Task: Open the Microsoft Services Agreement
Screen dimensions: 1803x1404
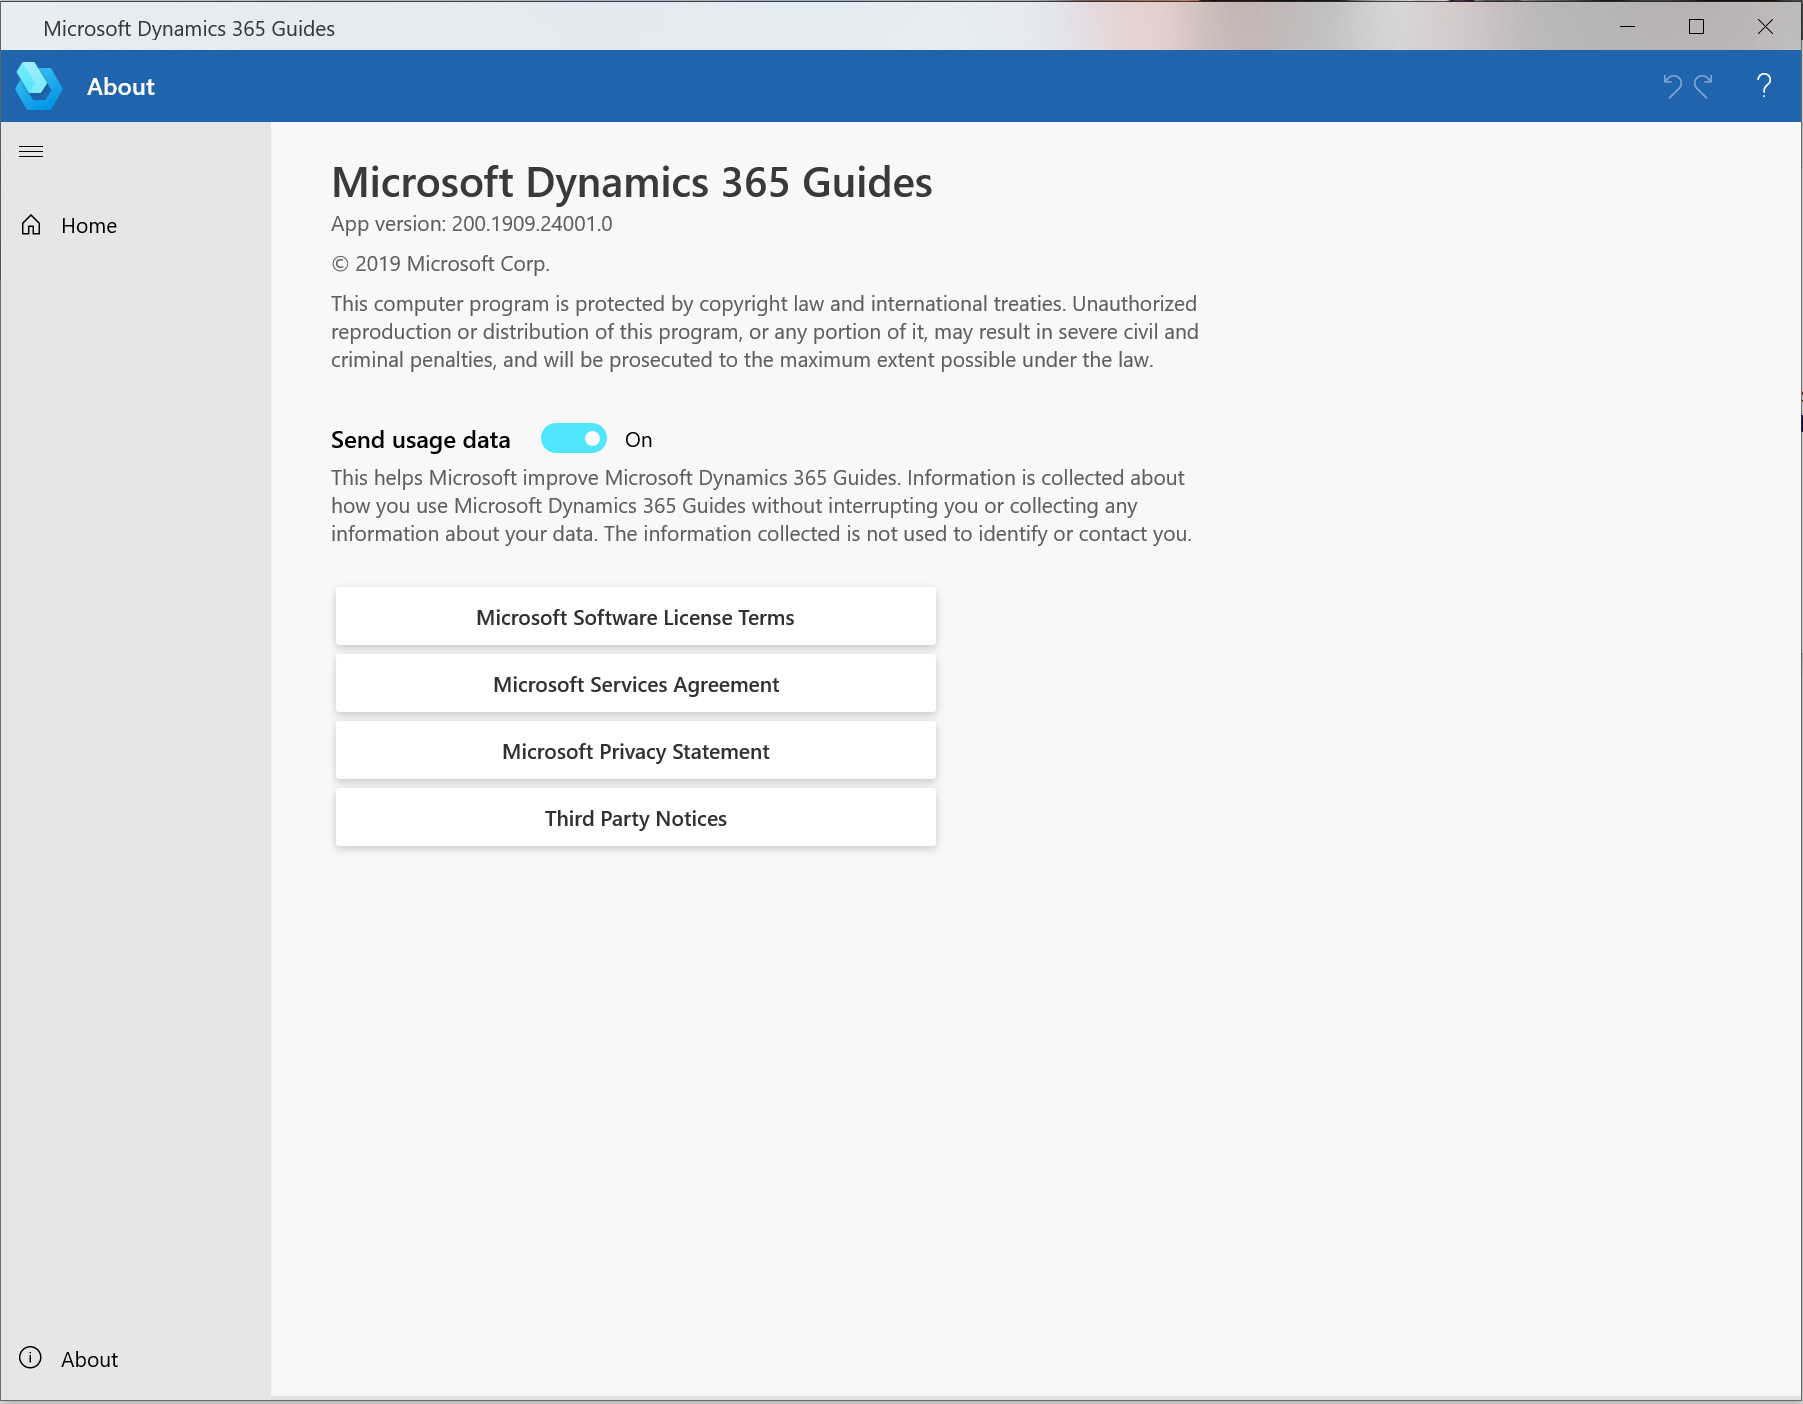Action: pyautogui.click(x=635, y=684)
